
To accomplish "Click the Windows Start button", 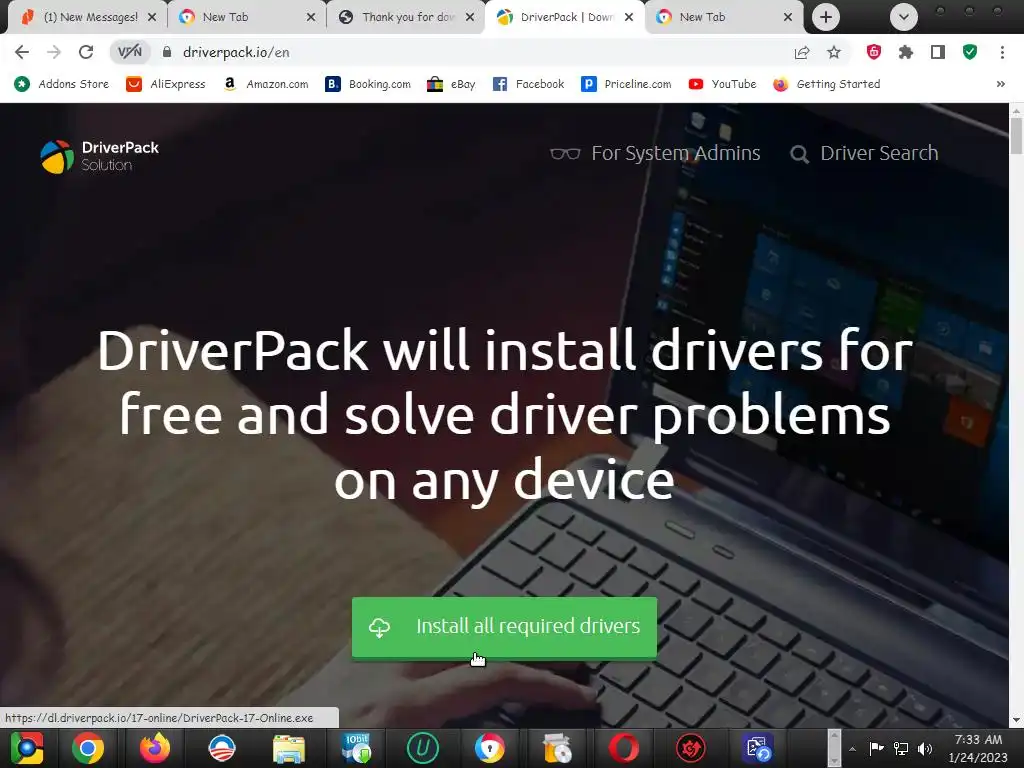I will click(x=27, y=748).
